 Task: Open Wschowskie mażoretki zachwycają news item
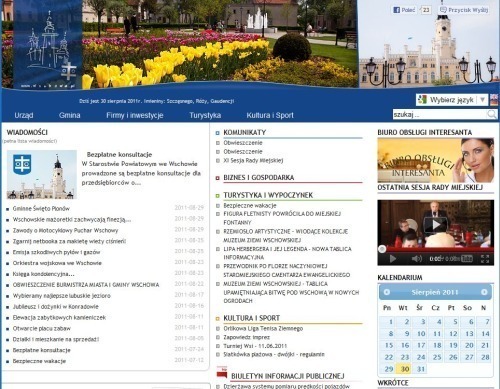(72, 220)
